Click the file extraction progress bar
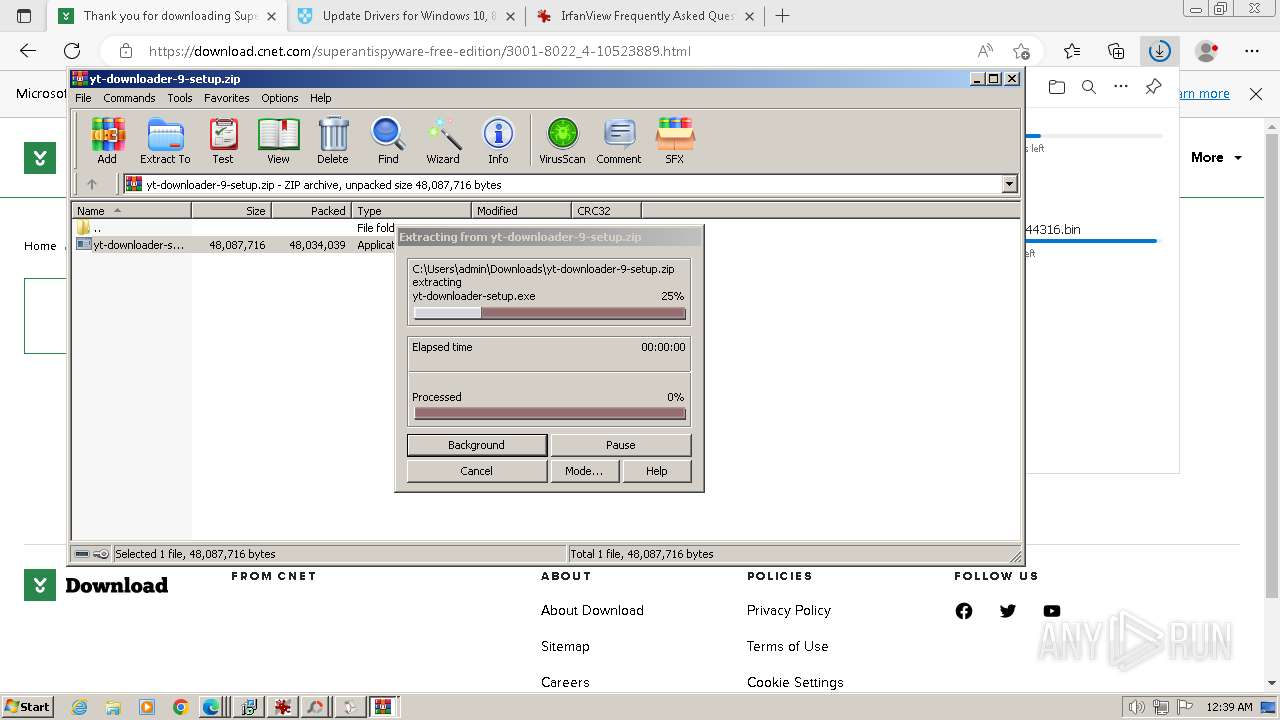 (549, 313)
